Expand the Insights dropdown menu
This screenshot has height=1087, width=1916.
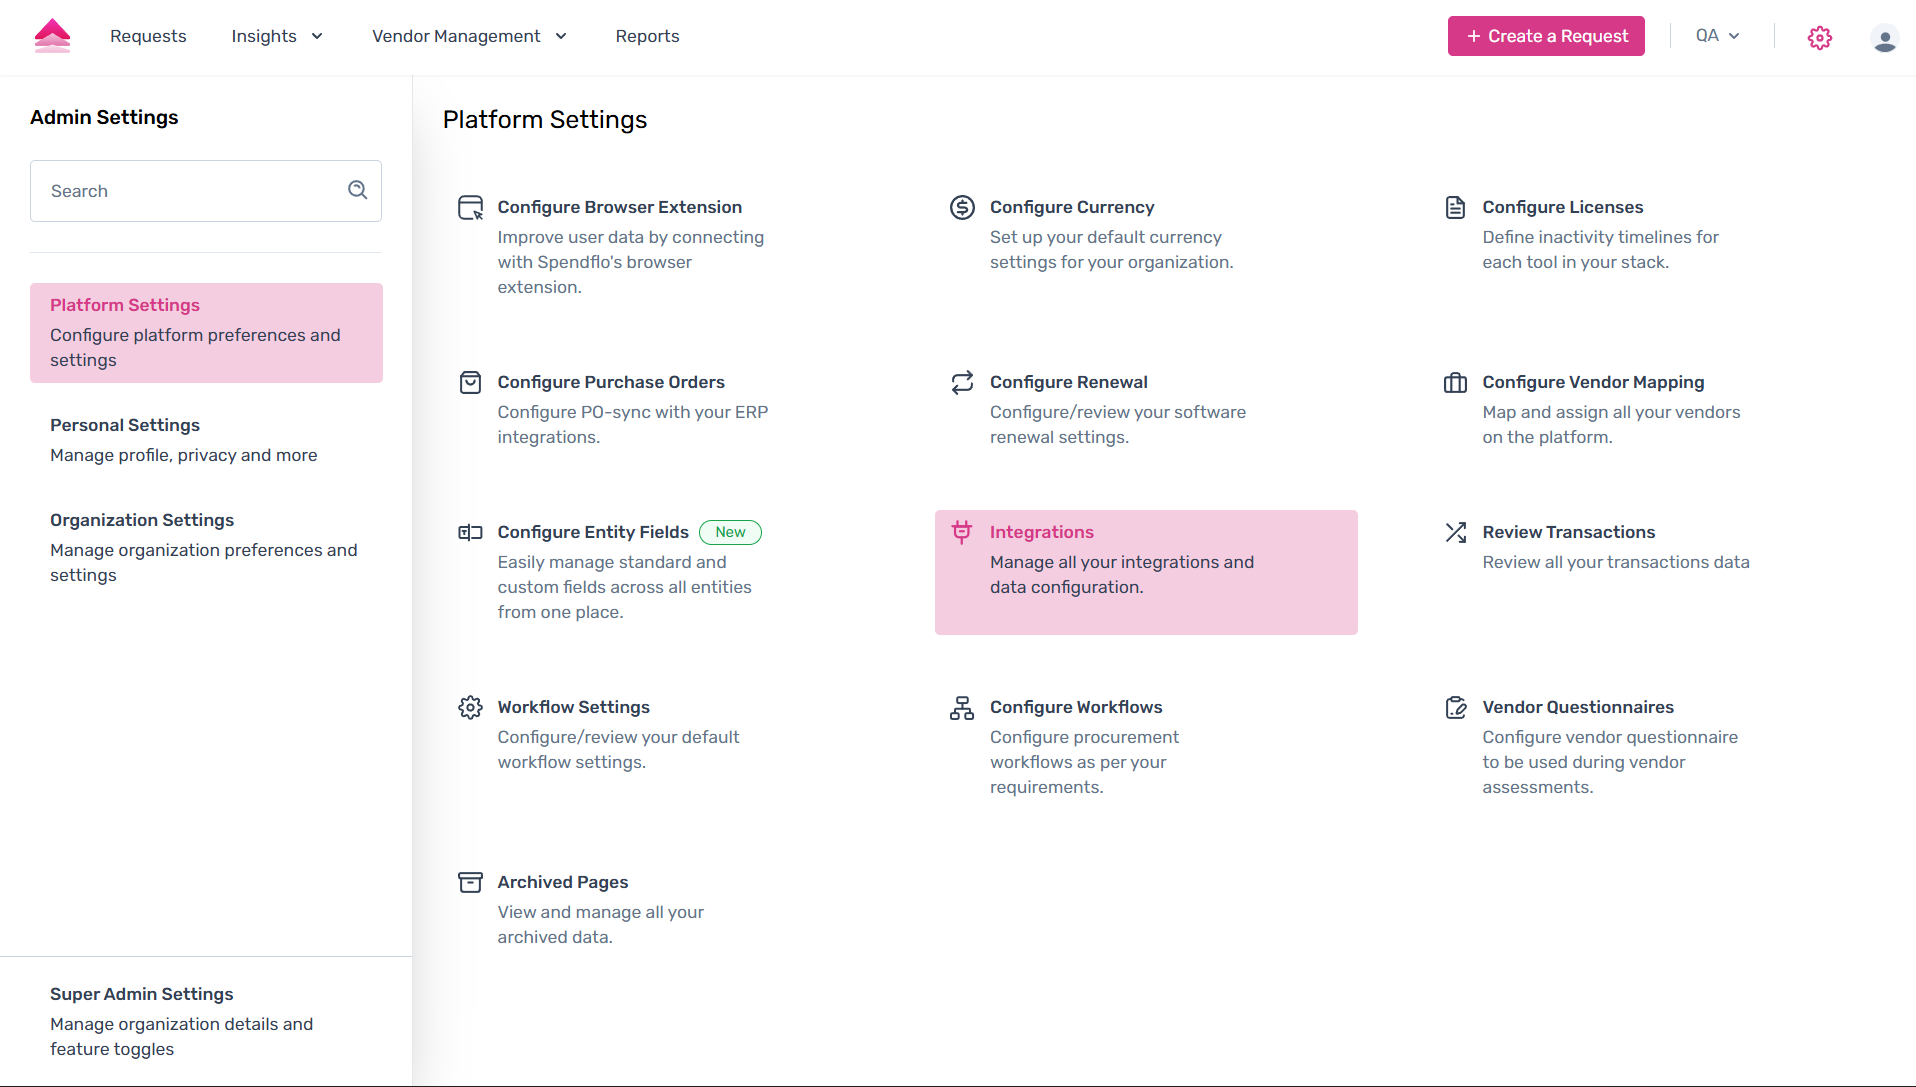pyautogui.click(x=277, y=36)
